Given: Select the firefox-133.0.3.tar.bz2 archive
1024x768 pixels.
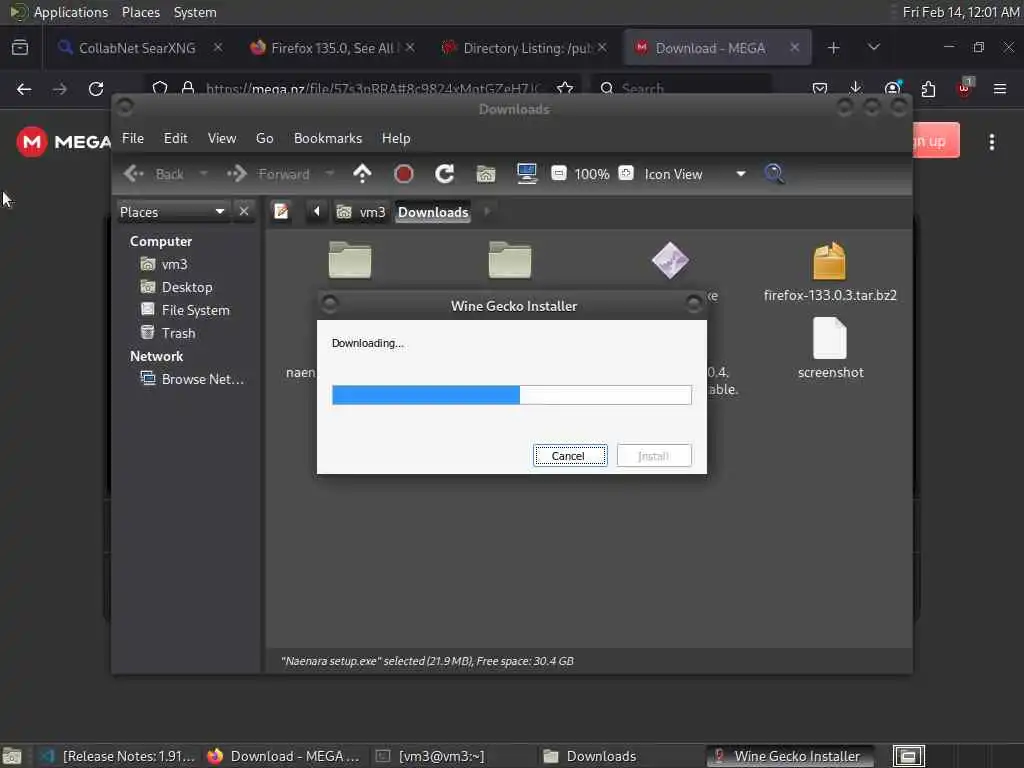Looking at the screenshot, I should [829, 272].
